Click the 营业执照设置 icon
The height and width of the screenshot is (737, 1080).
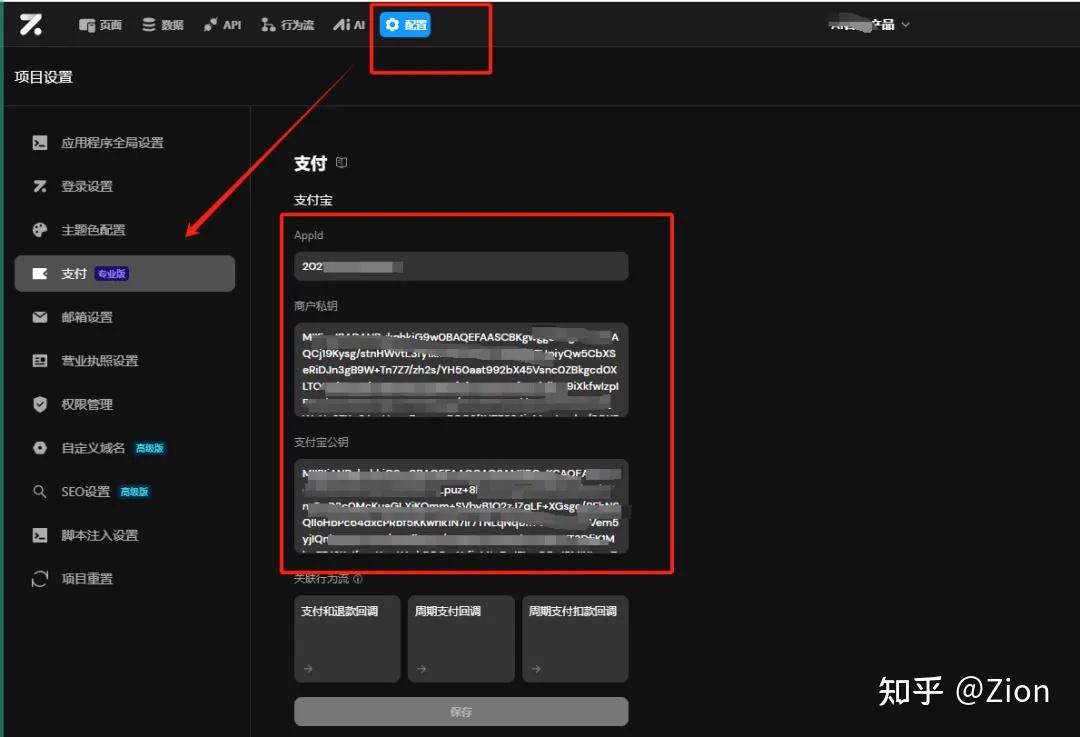(40, 360)
